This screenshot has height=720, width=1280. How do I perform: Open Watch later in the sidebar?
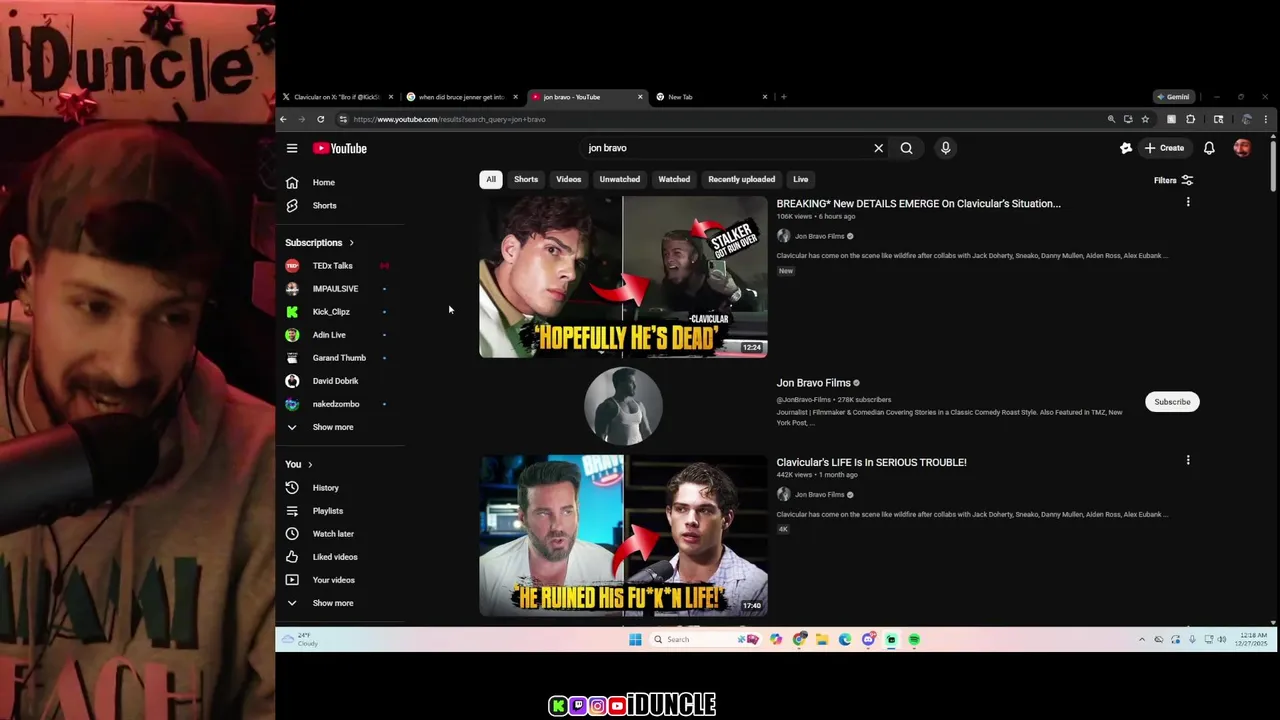(x=340, y=533)
